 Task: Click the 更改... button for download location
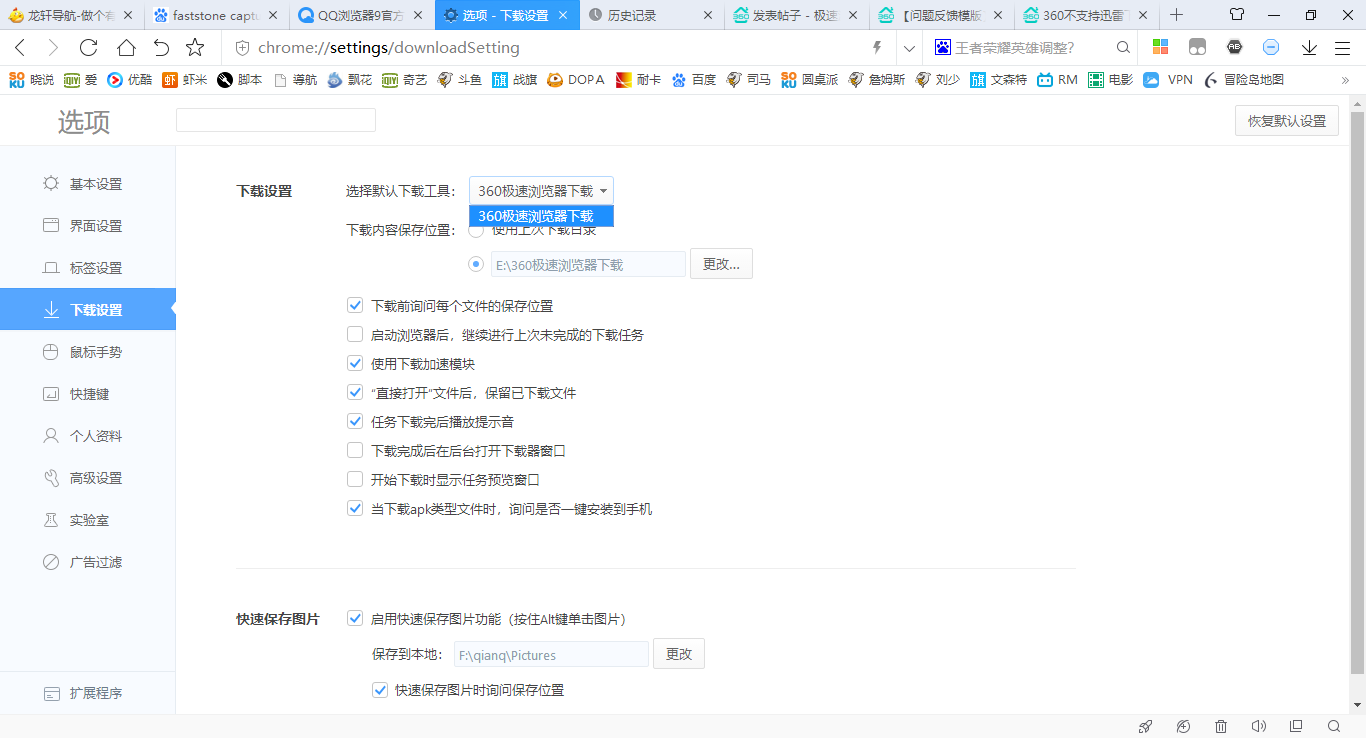[x=721, y=263]
